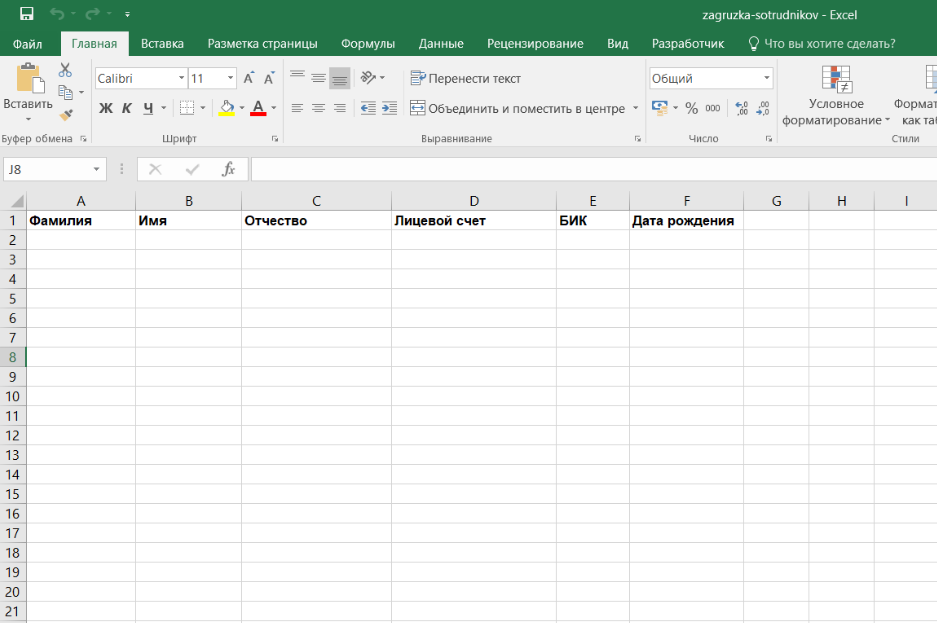Click the Cut scissors icon
Image resolution: width=937 pixels, height=623 pixels.
65,70
